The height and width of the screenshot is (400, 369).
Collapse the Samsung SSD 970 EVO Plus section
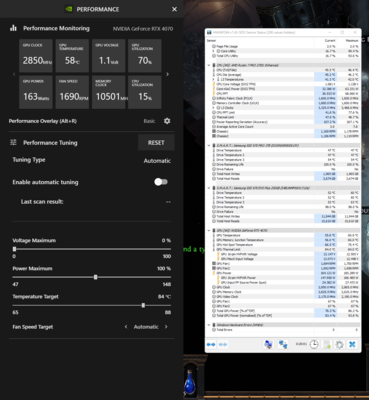point(209,188)
